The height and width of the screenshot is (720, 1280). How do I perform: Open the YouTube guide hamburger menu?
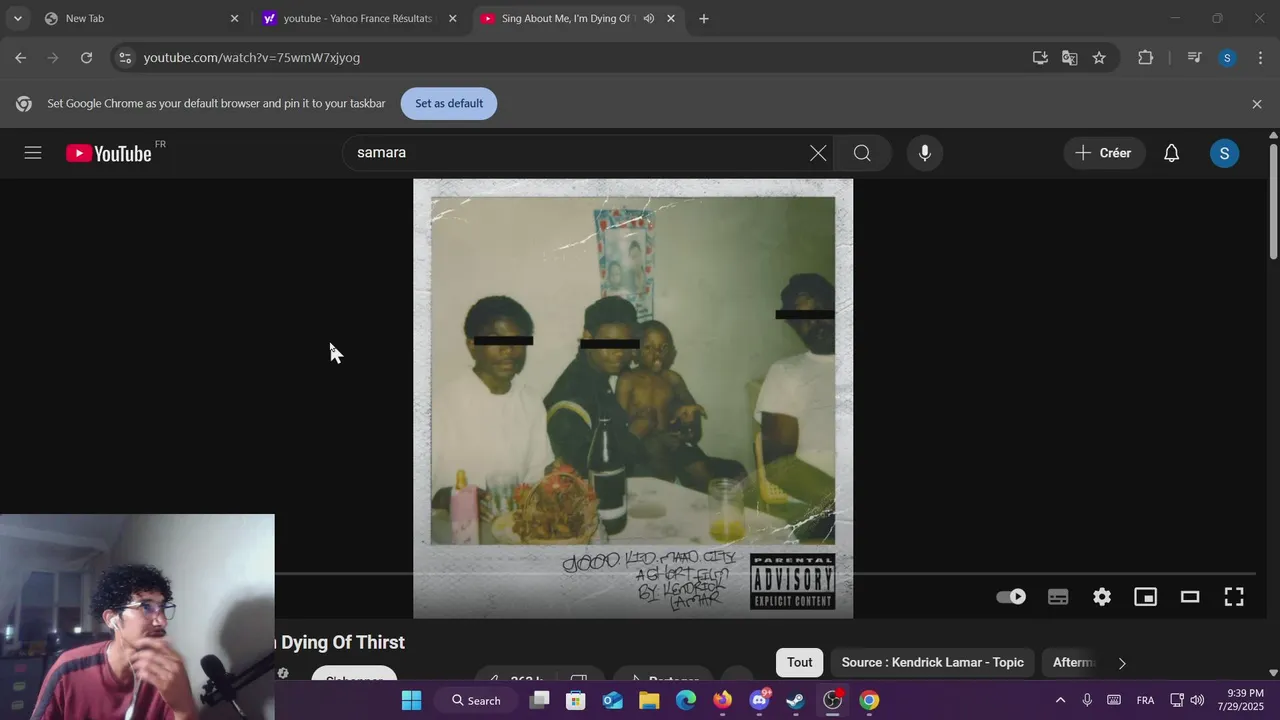click(x=33, y=153)
